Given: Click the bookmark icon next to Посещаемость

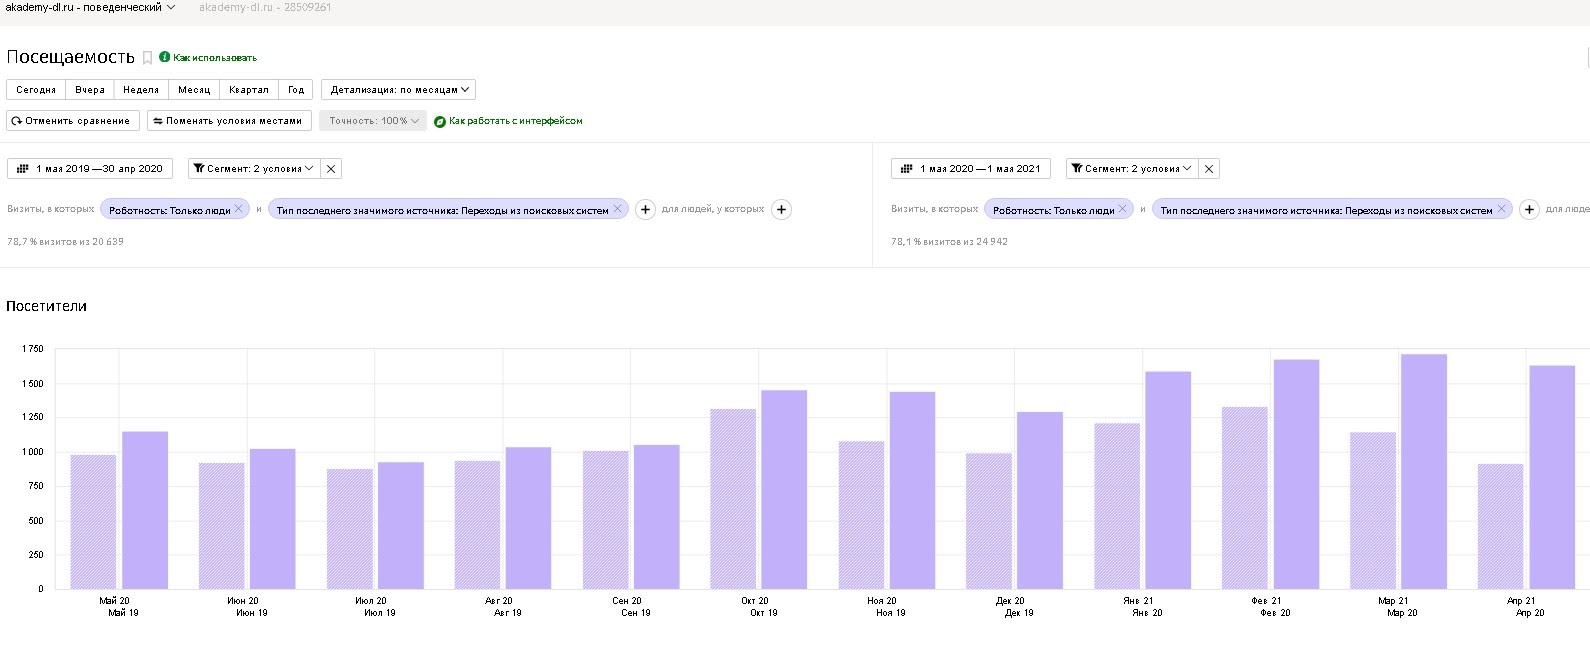Looking at the screenshot, I should point(147,58).
